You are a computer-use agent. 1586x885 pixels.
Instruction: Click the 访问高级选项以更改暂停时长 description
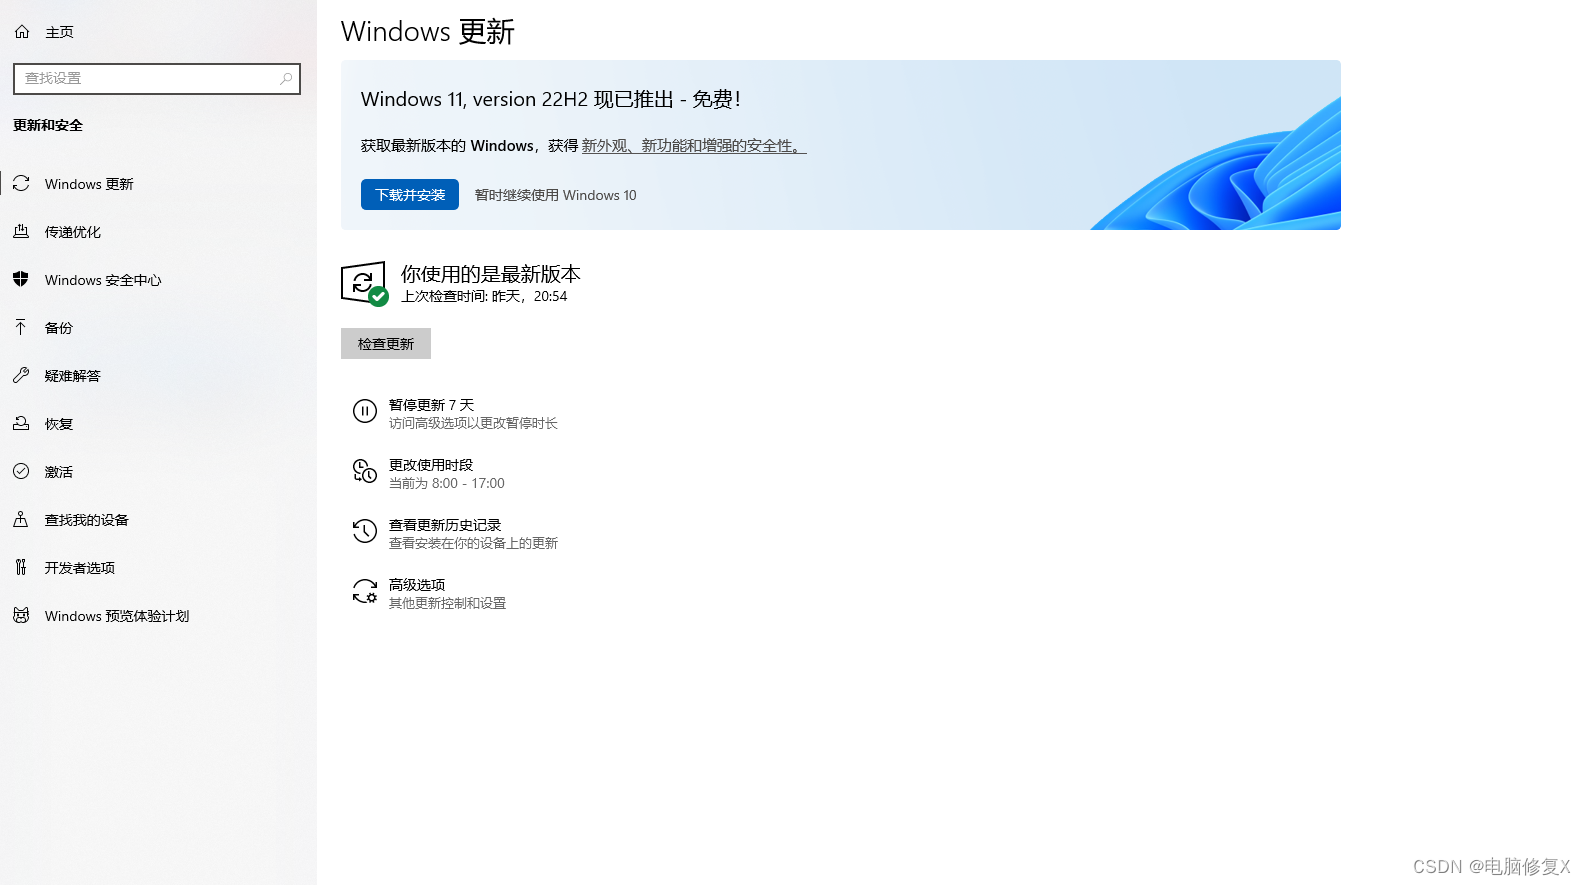[x=473, y=424]
